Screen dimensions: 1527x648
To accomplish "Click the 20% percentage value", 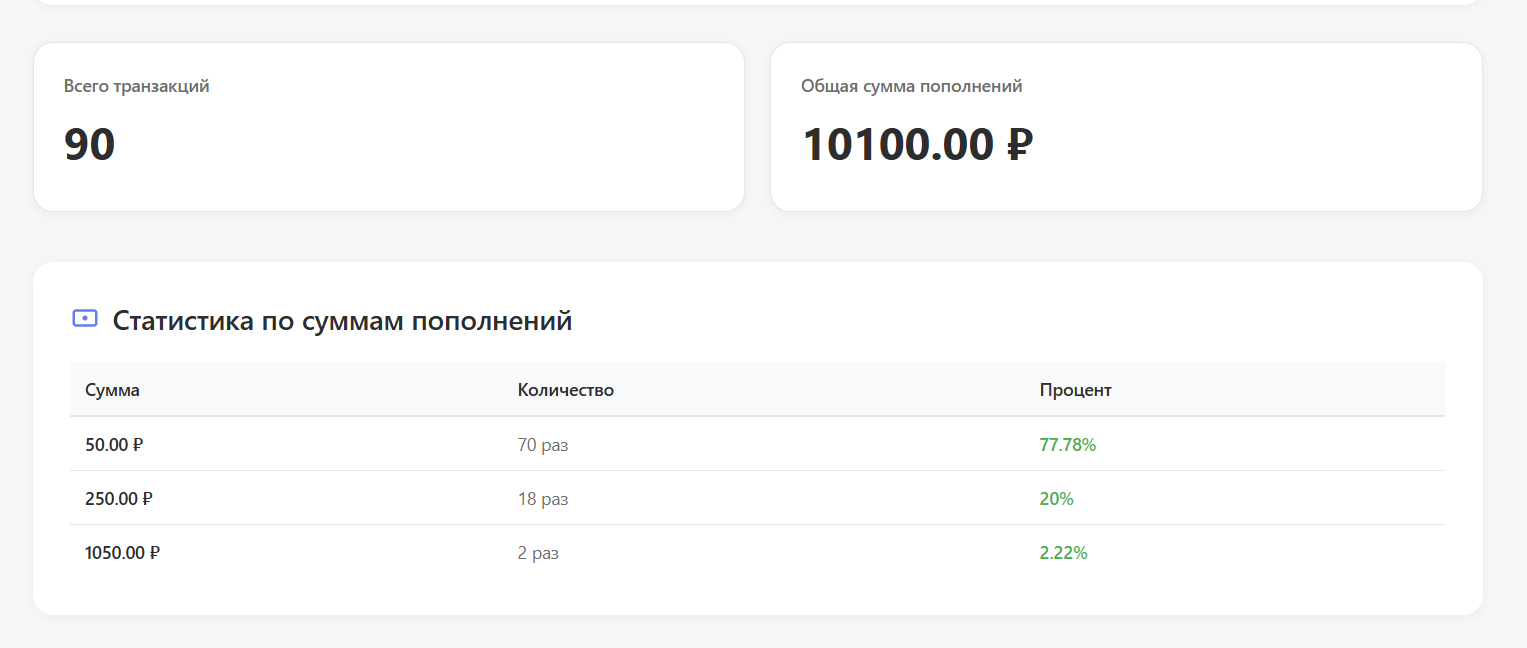I will [1056, 499].
